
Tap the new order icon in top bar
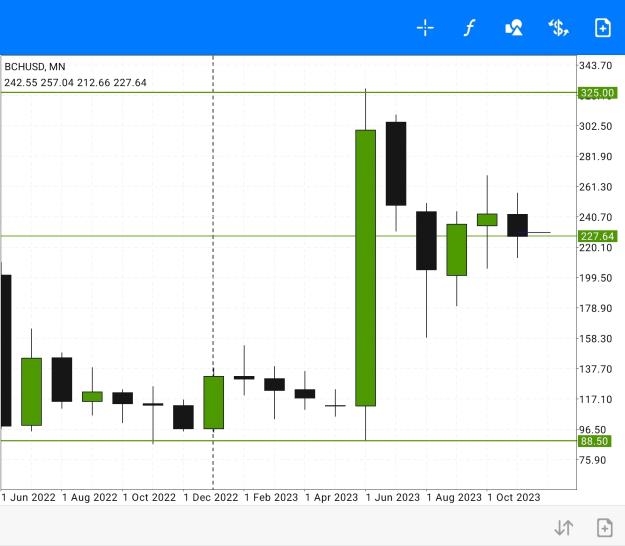[602, 28]
